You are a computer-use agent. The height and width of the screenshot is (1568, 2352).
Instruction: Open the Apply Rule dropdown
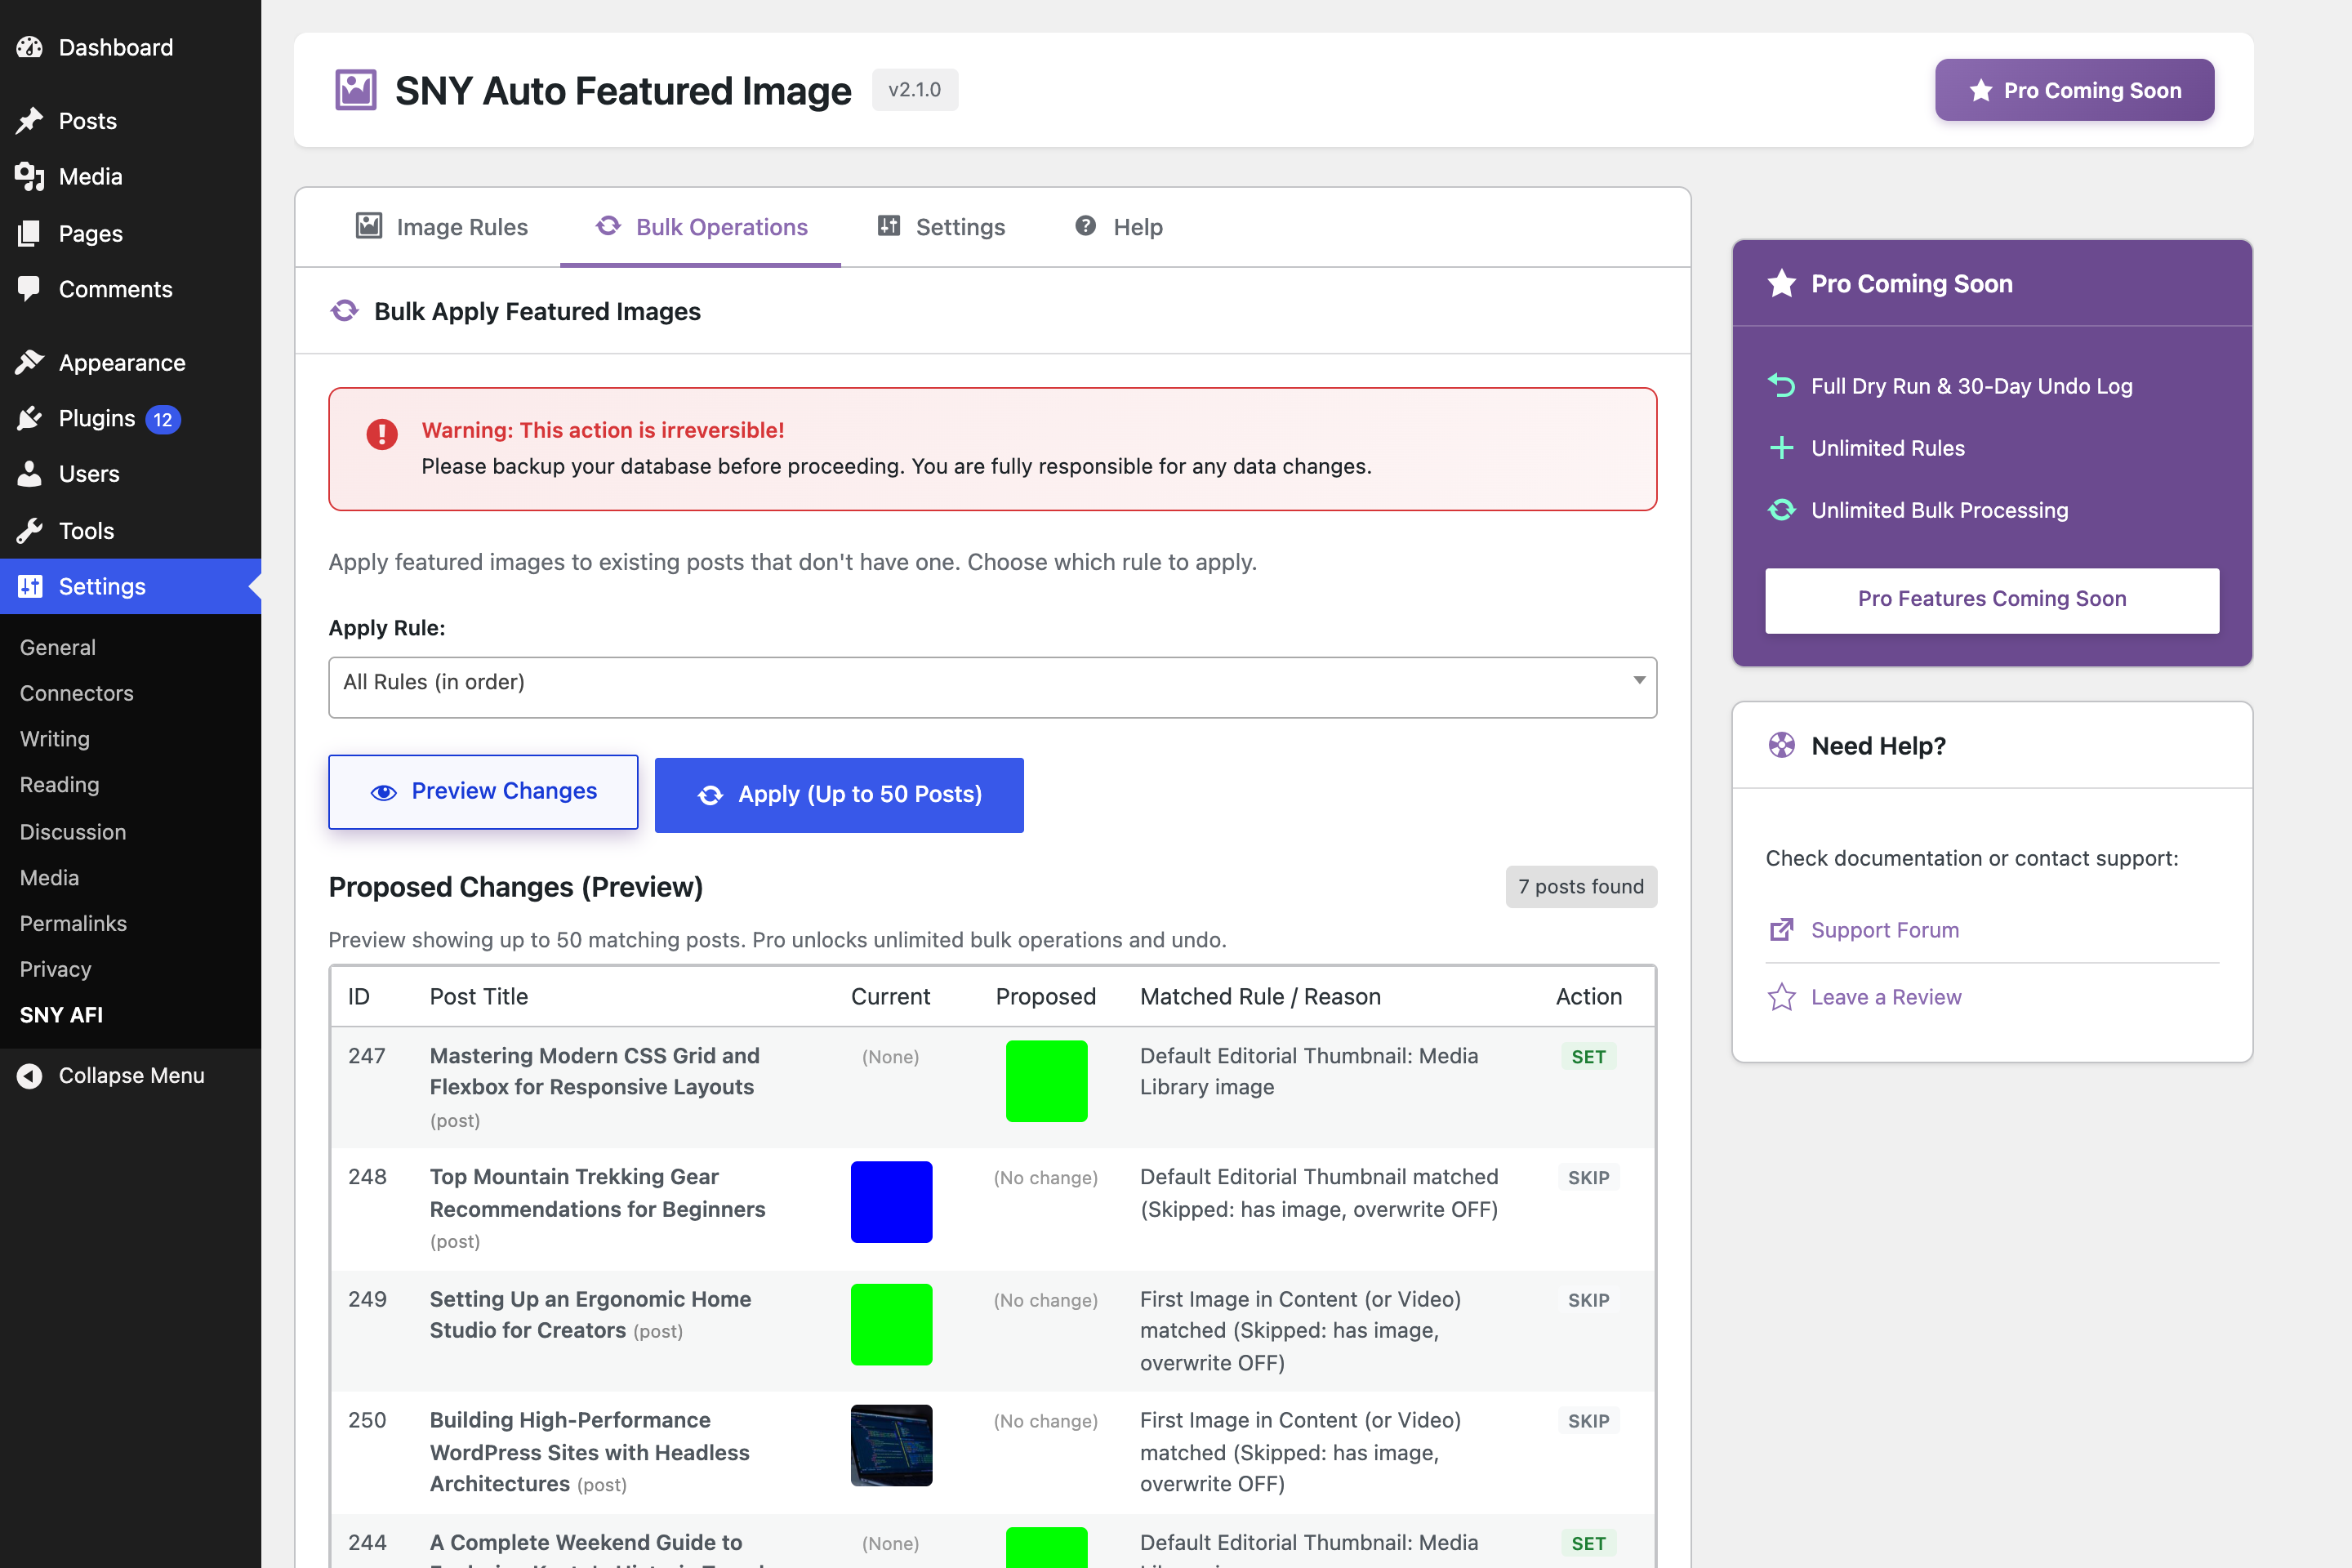coord(992,687)
